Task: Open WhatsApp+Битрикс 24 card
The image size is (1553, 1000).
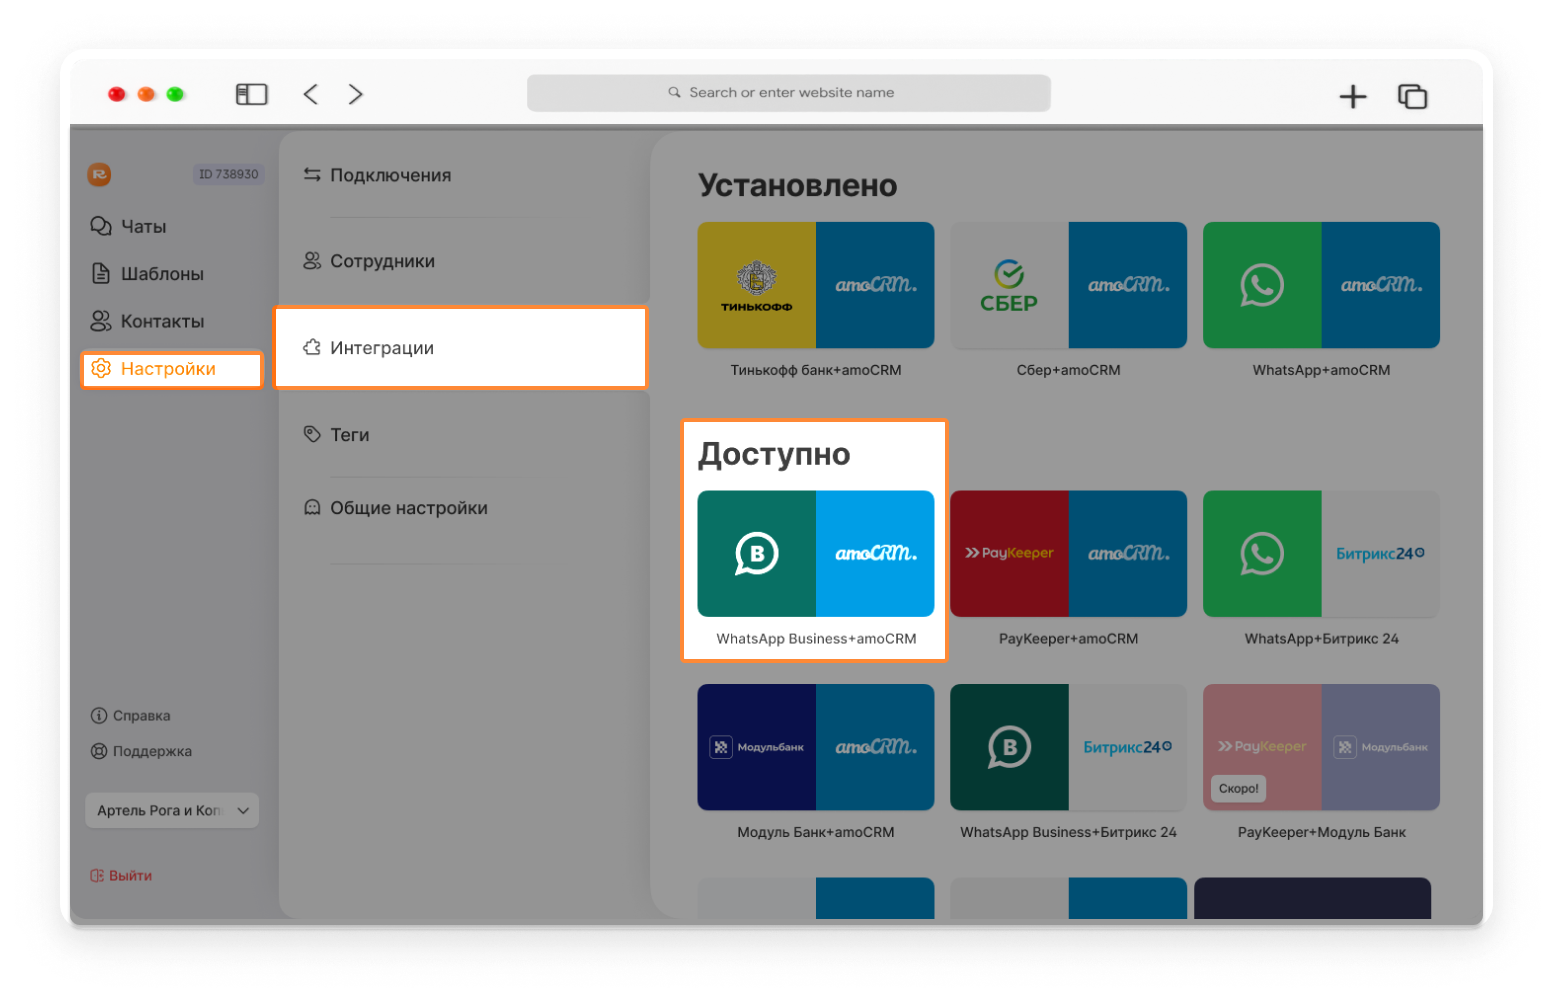Action: pos(1321,553)
